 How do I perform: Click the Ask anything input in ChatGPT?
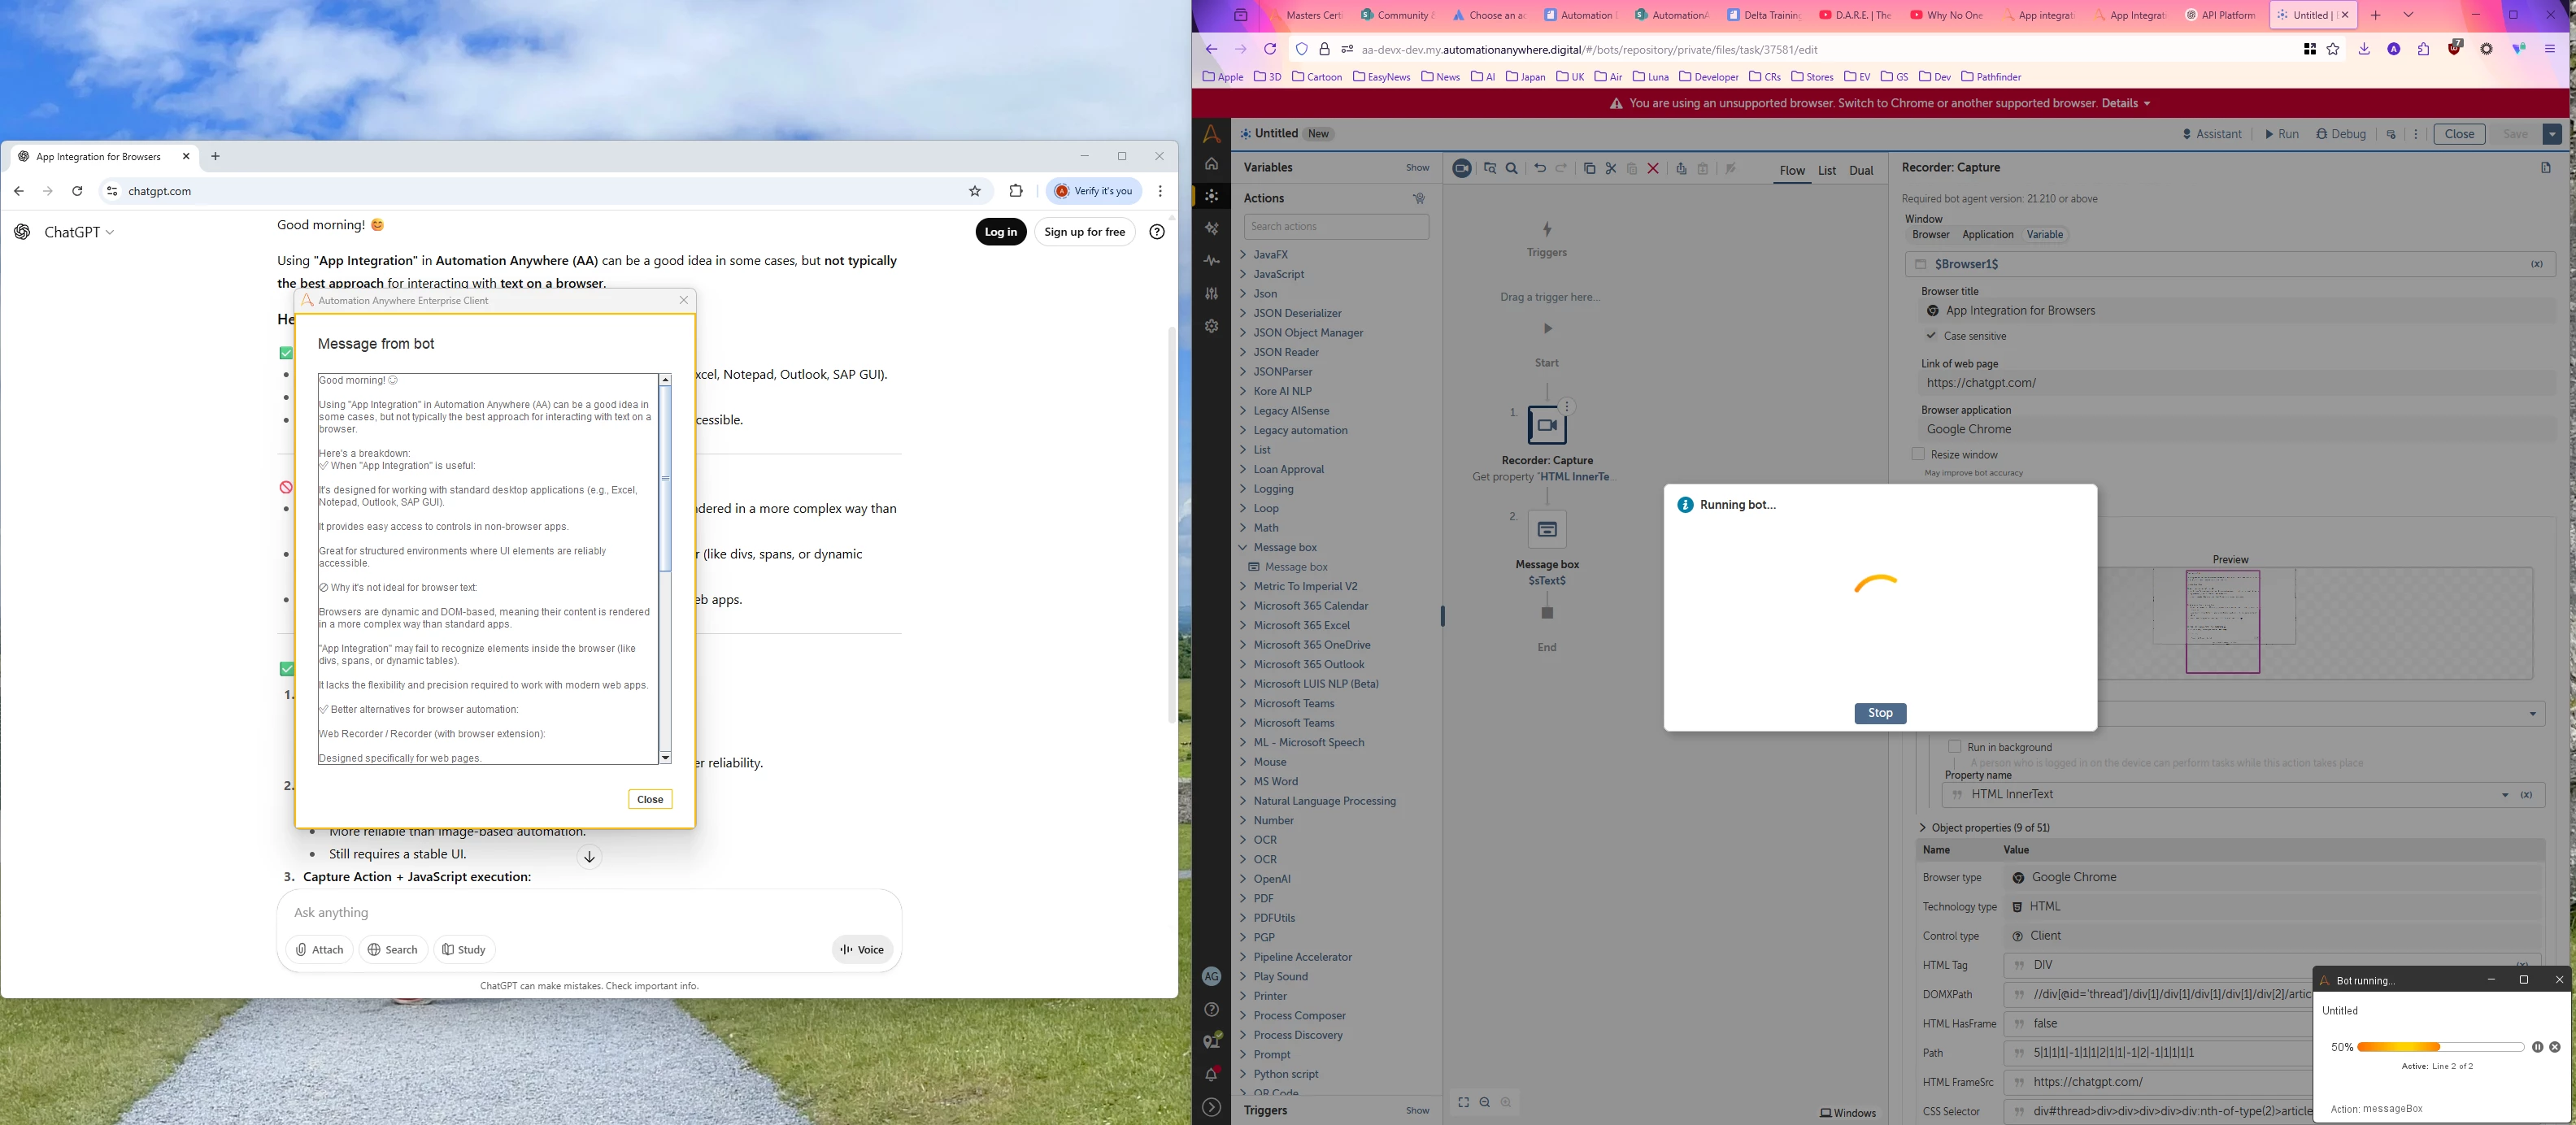pyautogui.click(x=588, y=913)
